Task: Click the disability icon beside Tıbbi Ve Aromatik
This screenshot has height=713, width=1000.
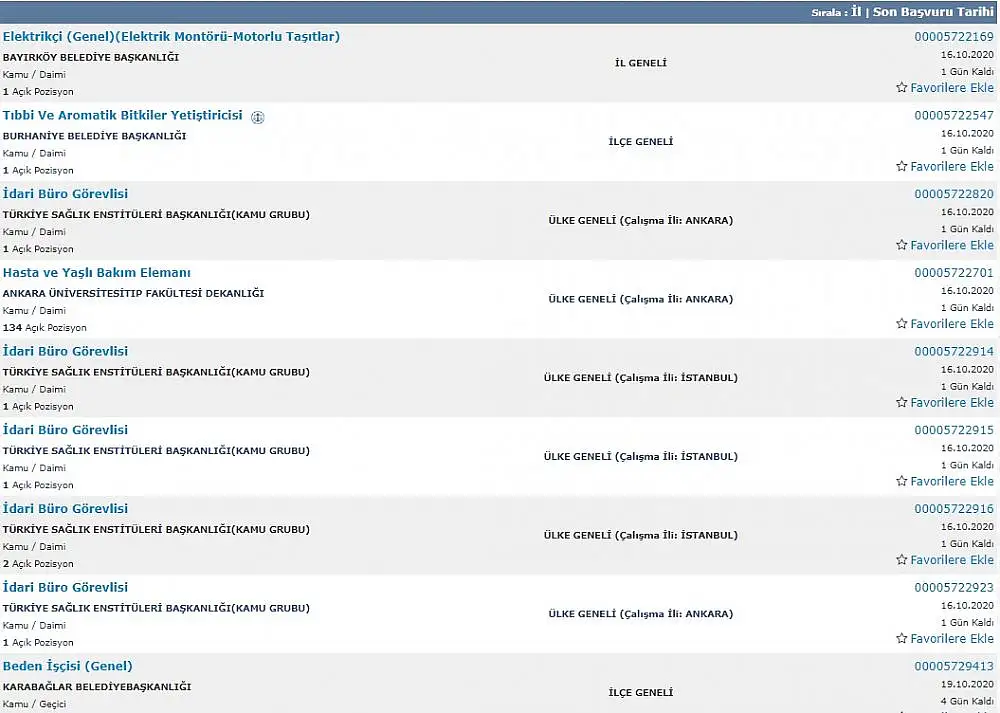Action: pyautogui.click(x=258, y=117)
